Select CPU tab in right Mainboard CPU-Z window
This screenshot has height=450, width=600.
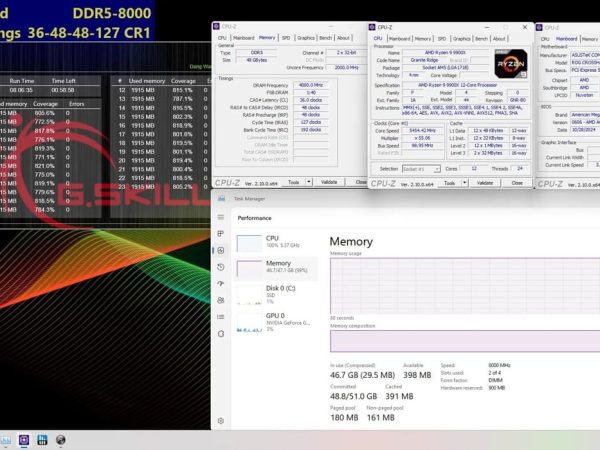(545, 39)
